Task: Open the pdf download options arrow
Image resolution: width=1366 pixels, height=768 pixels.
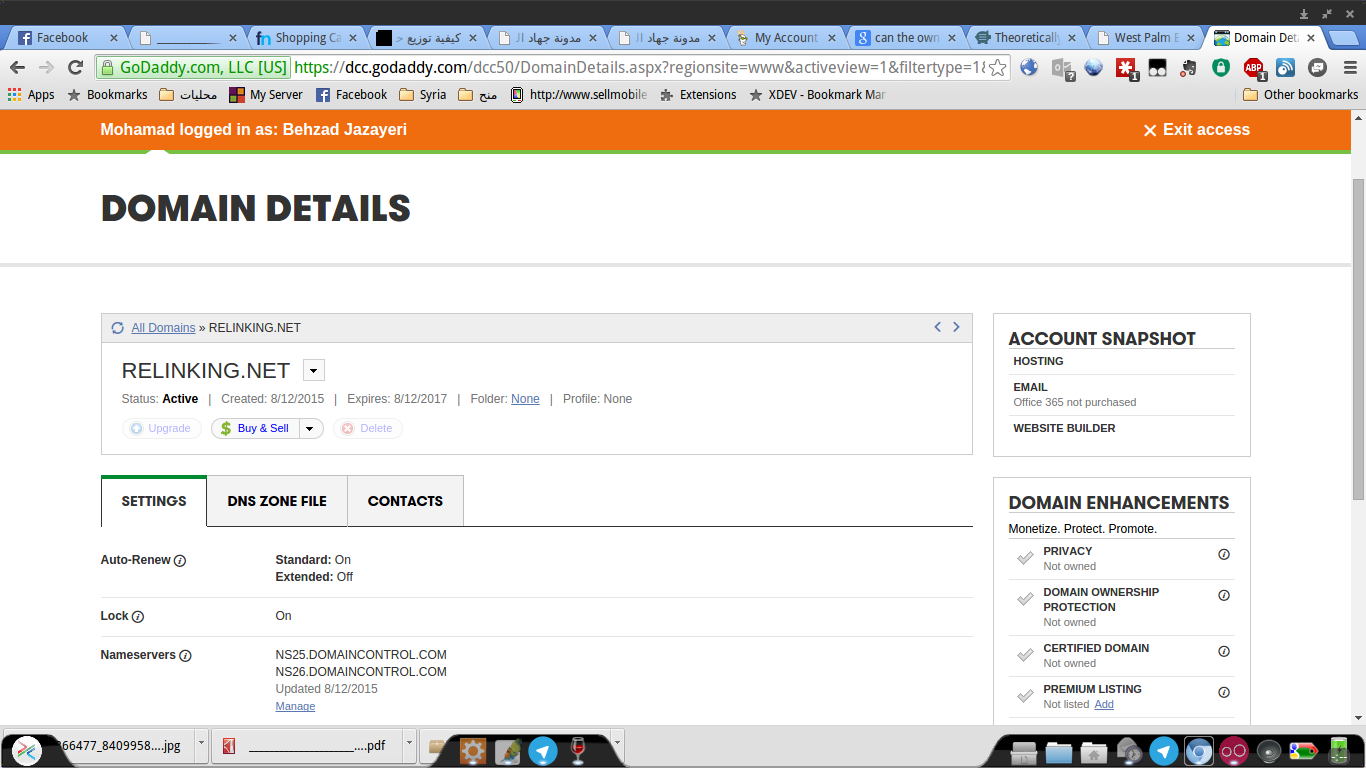Action: click(x=409, y=745)
